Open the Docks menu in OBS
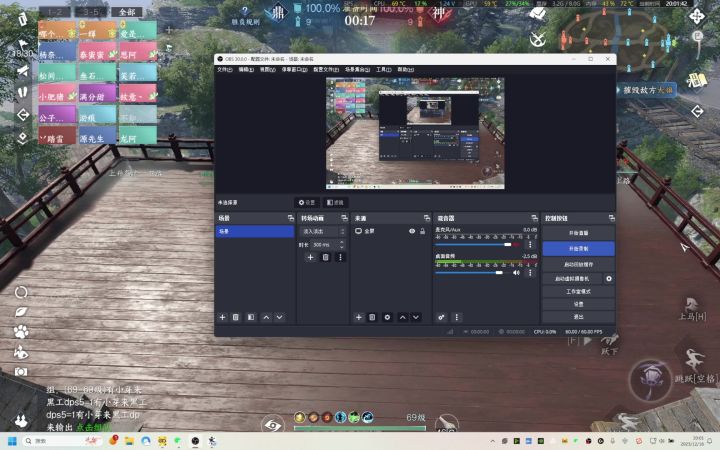Screen dimensions: 720x450 coord(294,70)
